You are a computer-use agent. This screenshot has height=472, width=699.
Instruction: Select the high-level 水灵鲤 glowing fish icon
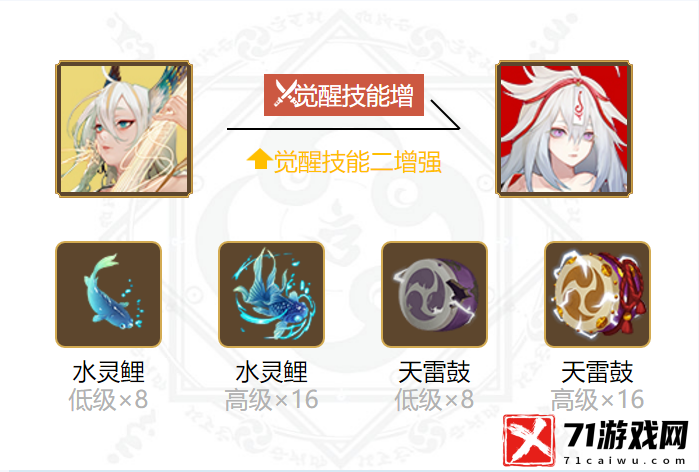tap(271, 294)
